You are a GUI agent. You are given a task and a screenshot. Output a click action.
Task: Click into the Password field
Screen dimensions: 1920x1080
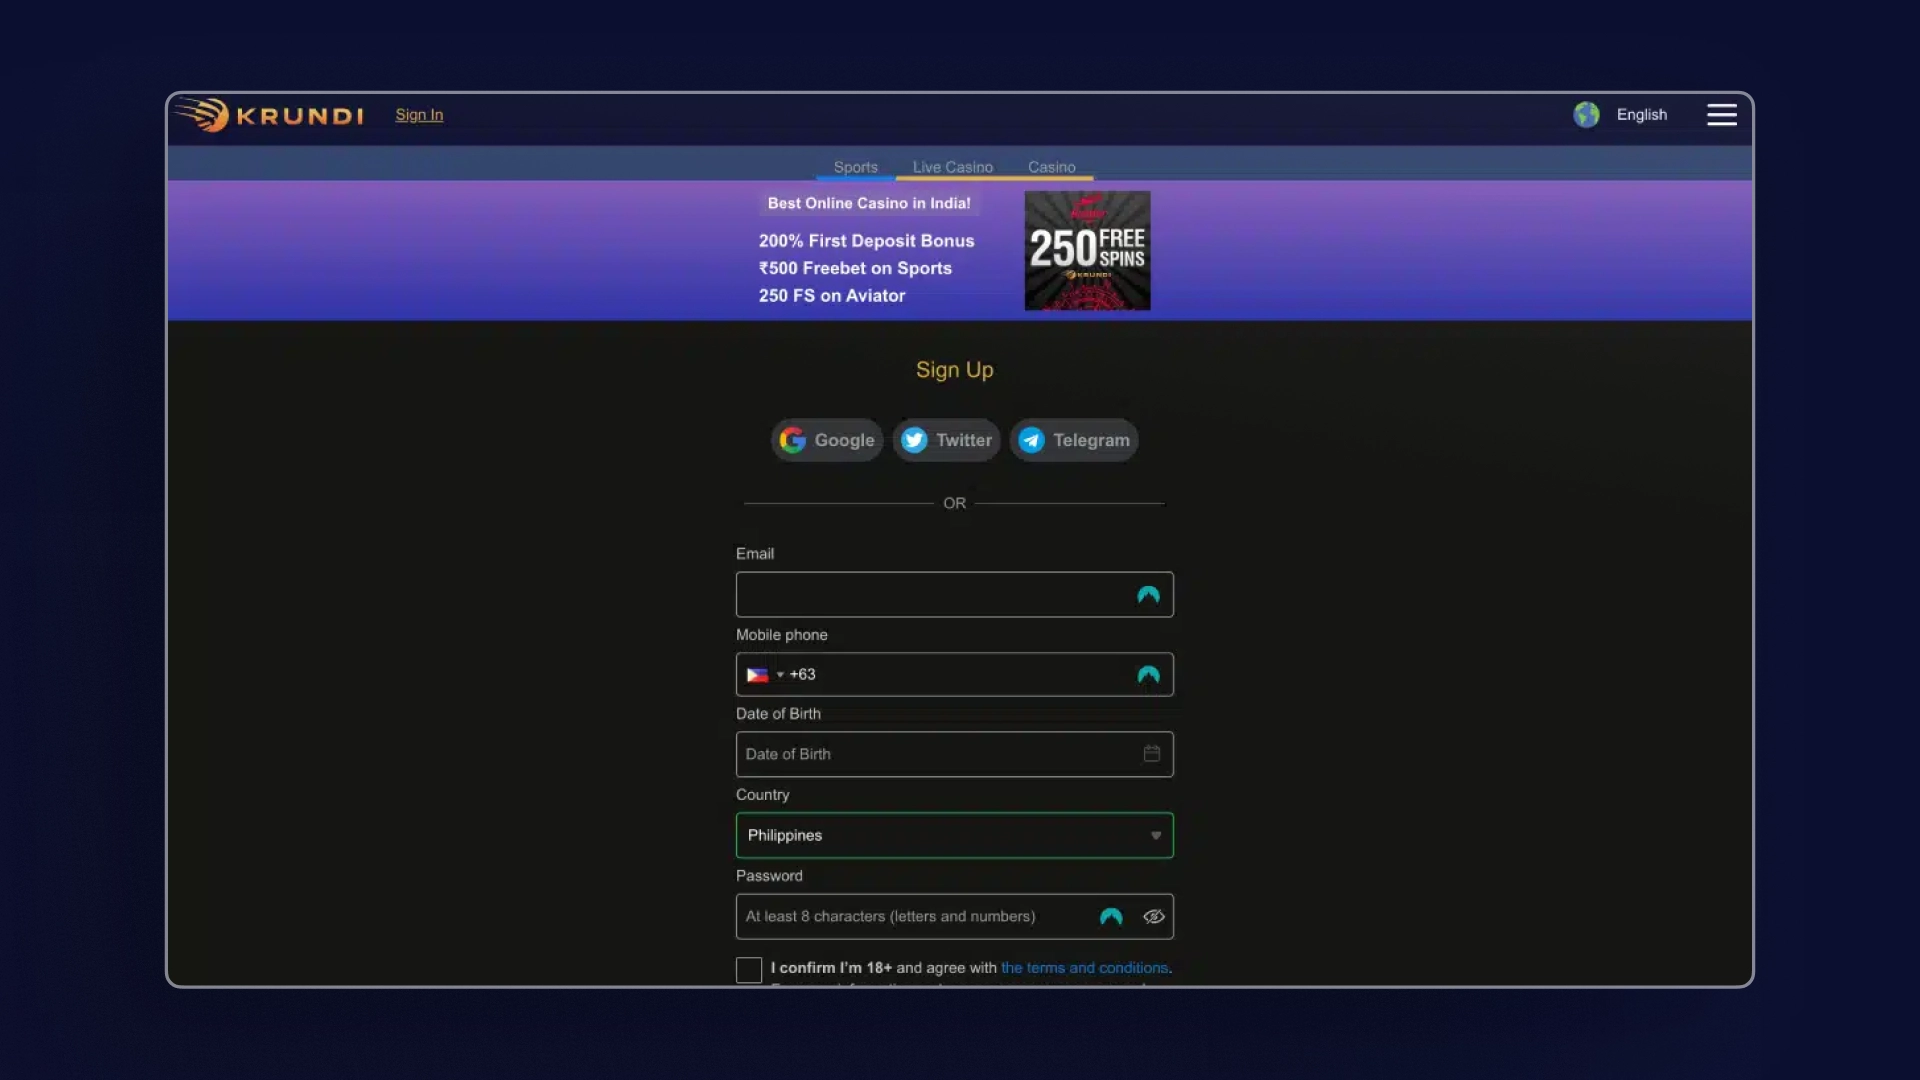pos(954,916)
